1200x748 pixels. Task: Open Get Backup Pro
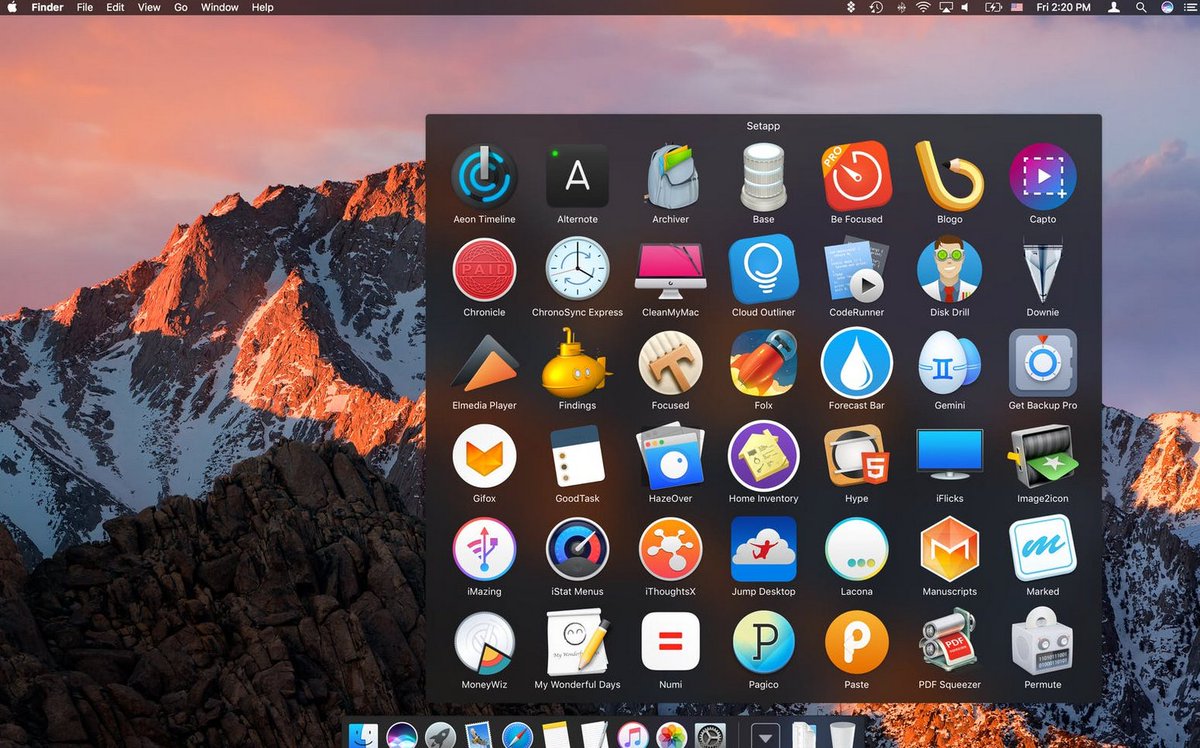pyautogui.click(x=1042, y=362)
